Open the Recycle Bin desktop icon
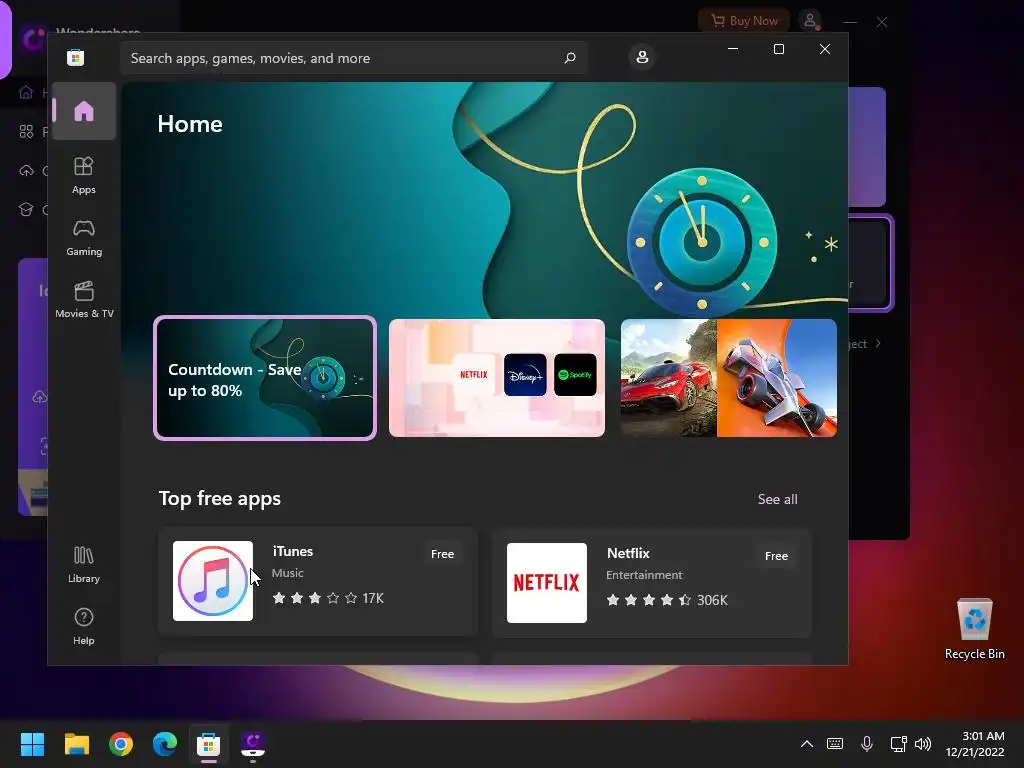Viewport: 1024px width, 768px height. [974, 629]
